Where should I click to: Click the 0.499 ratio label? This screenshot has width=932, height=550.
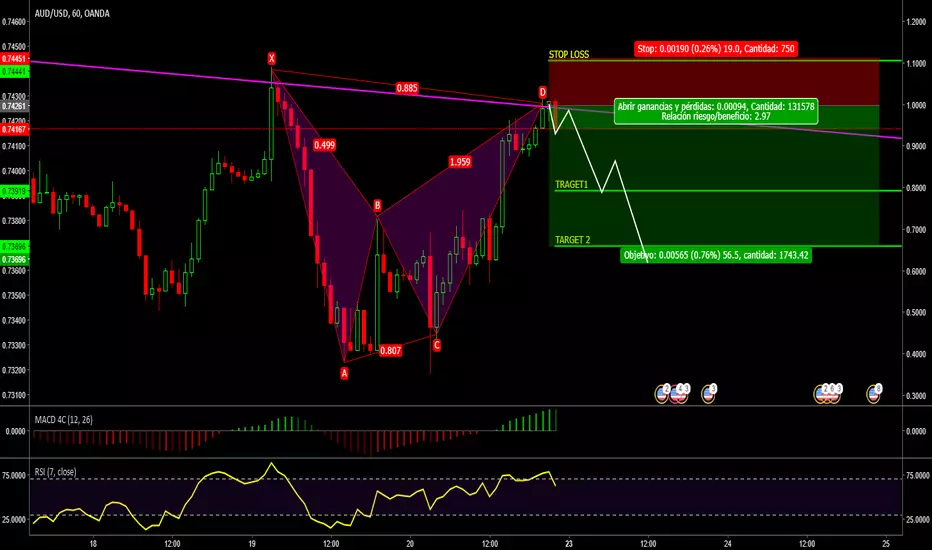[325, 144]
